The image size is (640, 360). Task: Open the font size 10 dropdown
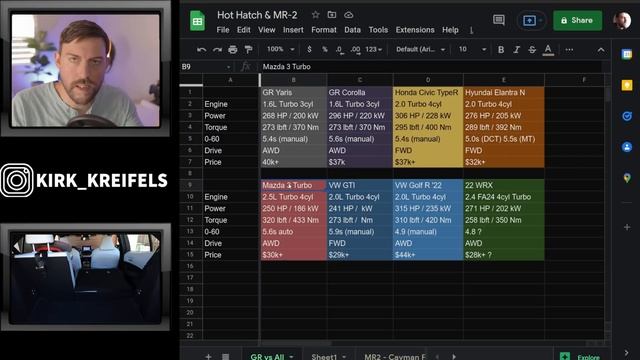[x=472, y=49]
